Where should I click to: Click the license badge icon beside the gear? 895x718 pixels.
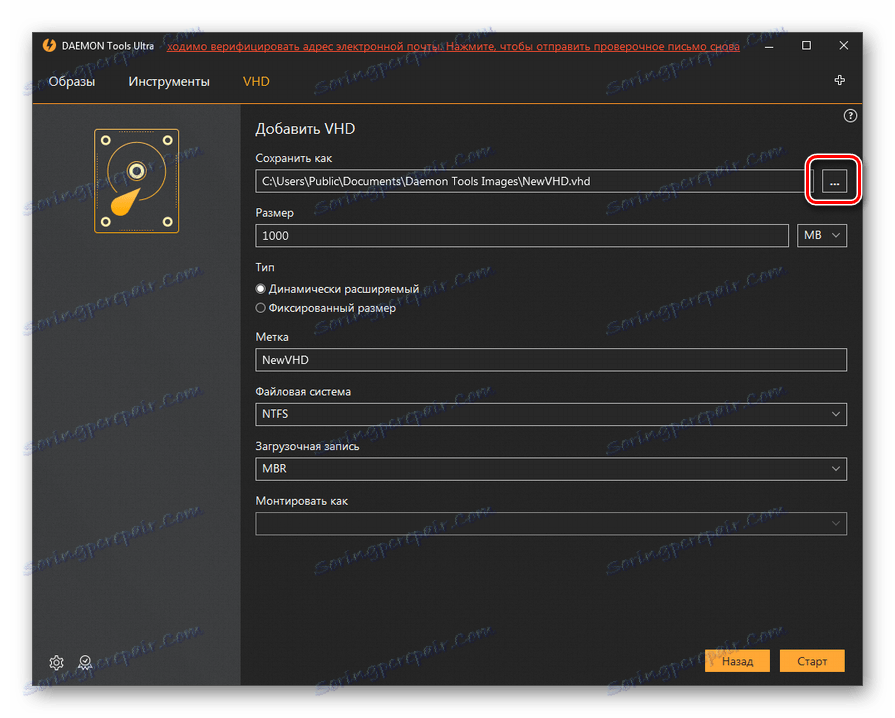[85, 662]
